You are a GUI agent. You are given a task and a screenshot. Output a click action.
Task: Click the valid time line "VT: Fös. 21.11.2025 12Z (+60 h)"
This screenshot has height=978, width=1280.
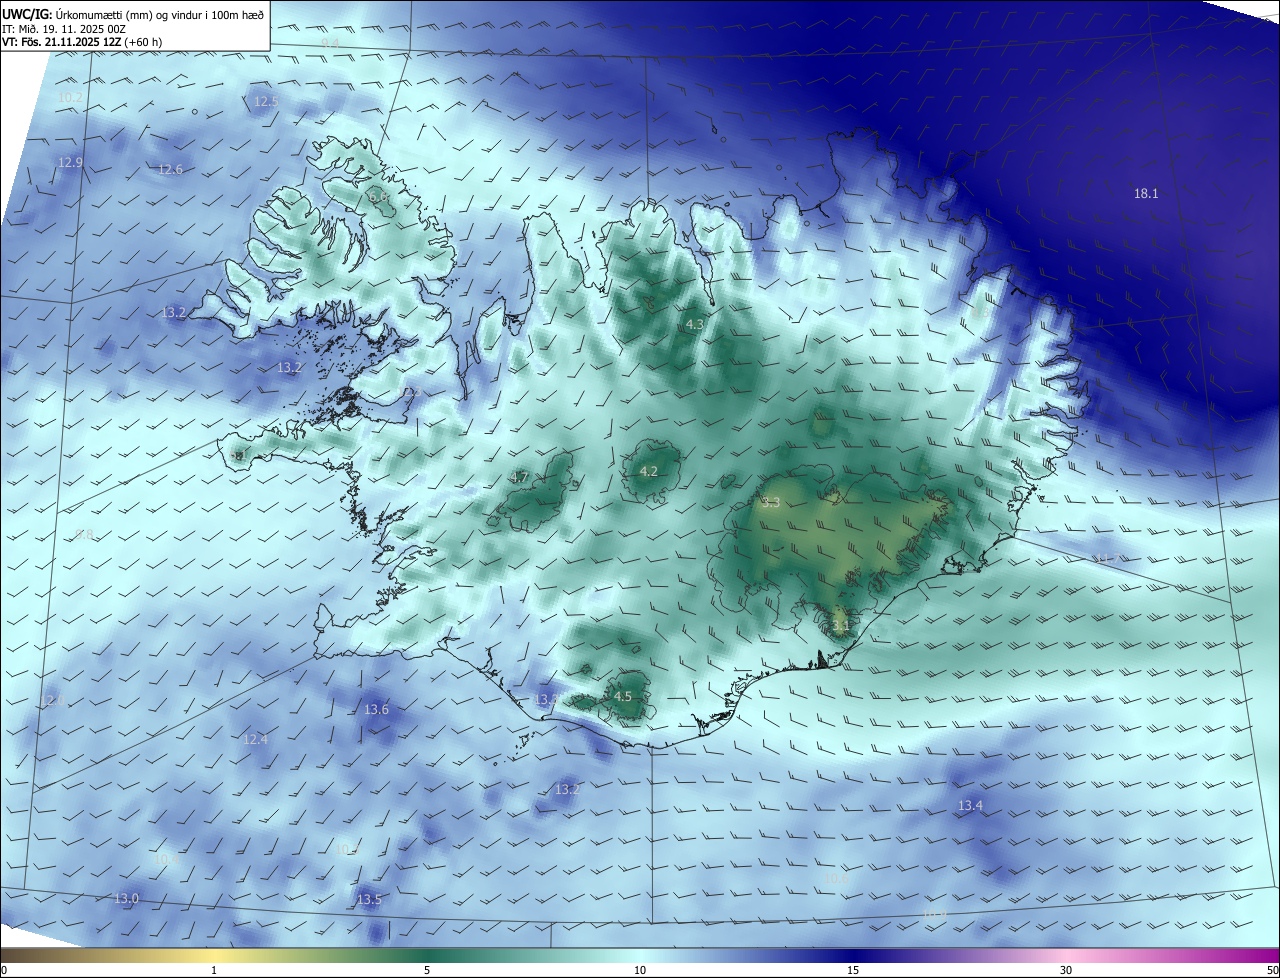(82, 42)
